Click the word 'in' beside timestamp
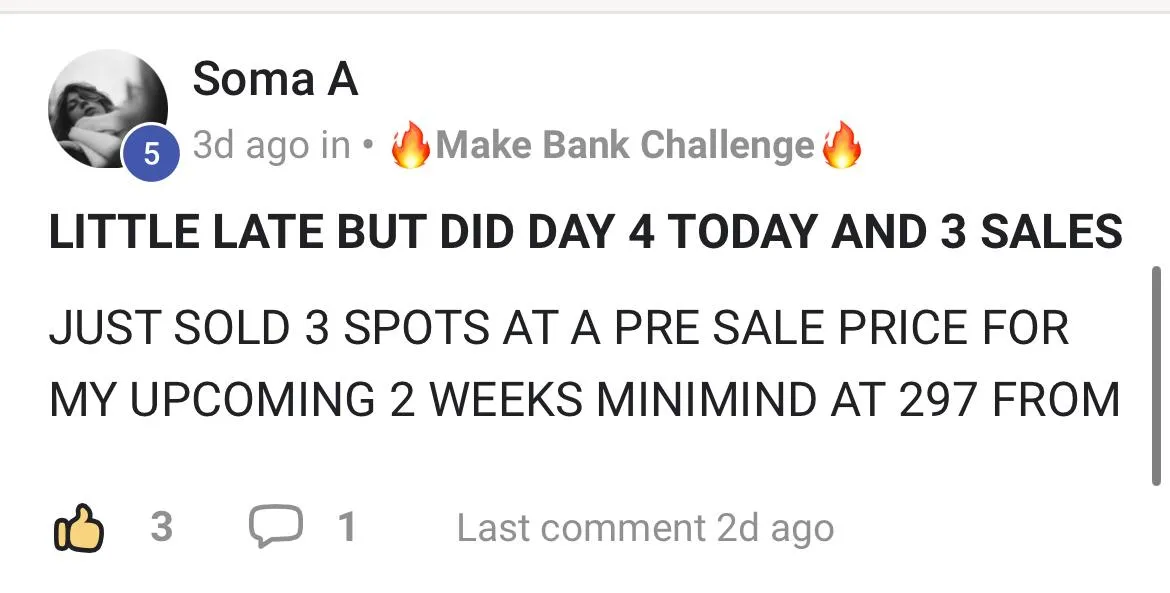This screenshot has width=1170, height=593. tap(336, 145)
